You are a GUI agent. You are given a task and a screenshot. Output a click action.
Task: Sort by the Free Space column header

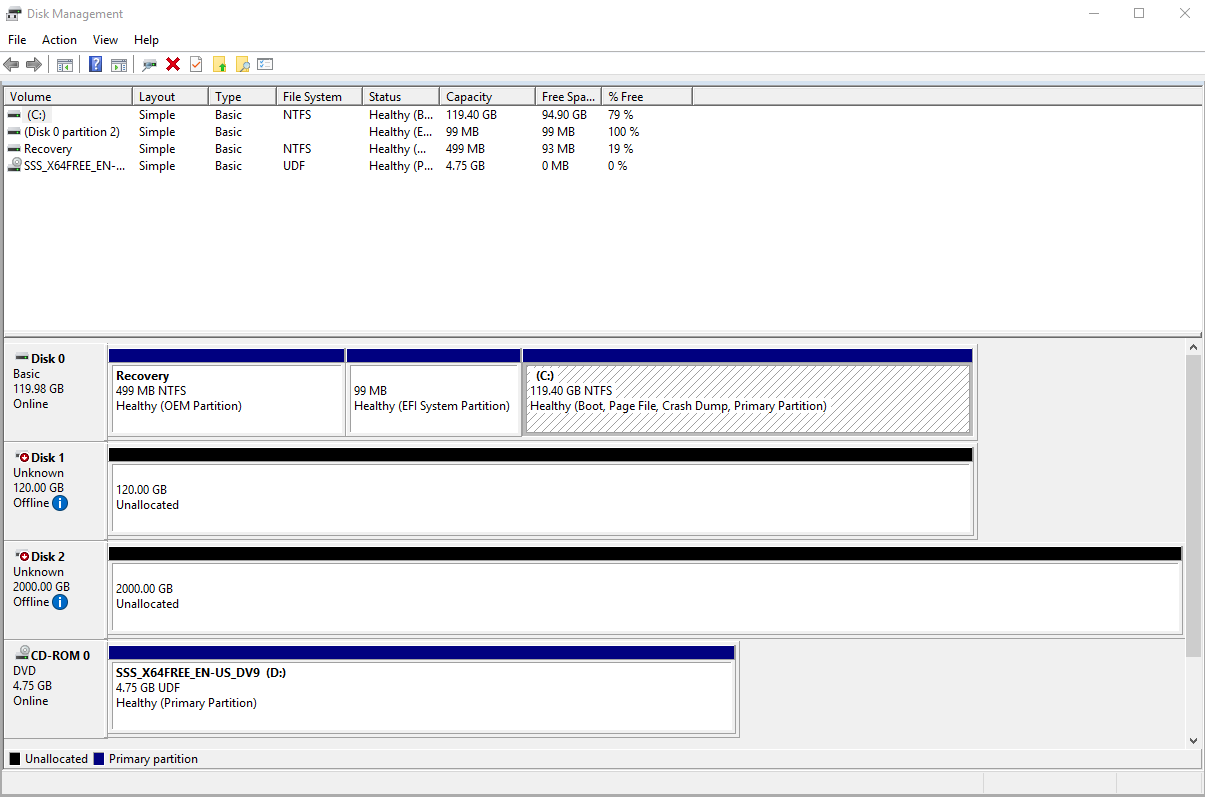[x=568, y=97]
